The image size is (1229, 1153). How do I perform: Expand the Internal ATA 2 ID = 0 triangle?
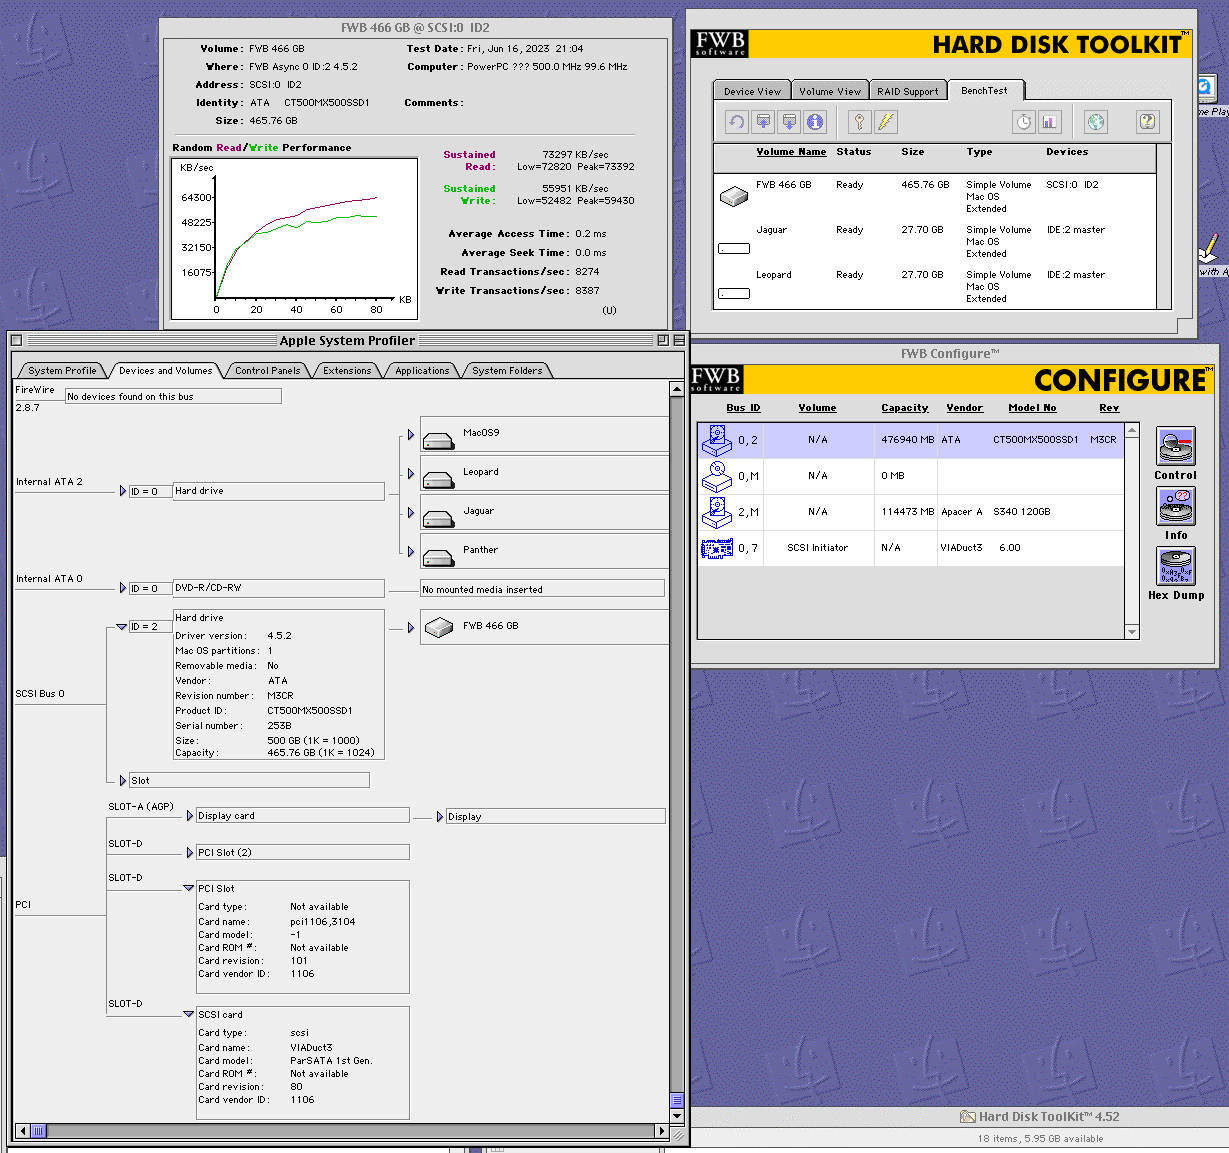(123, 491)
